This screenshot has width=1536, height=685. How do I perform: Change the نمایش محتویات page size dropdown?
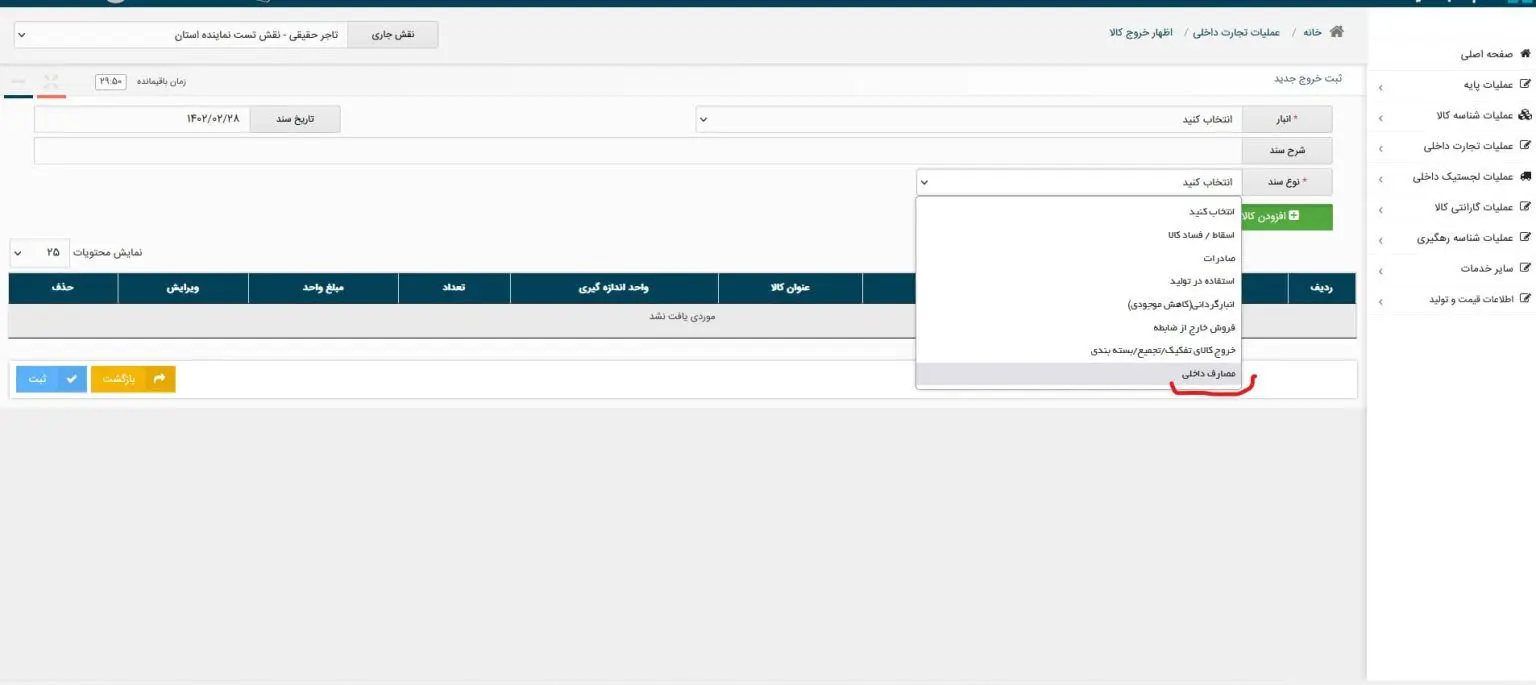39,253
